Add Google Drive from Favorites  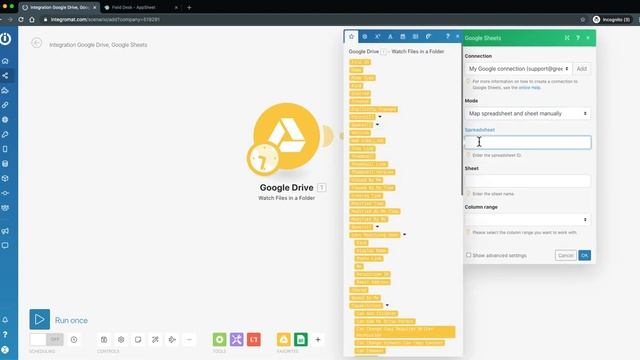click(x=284, y=340)
